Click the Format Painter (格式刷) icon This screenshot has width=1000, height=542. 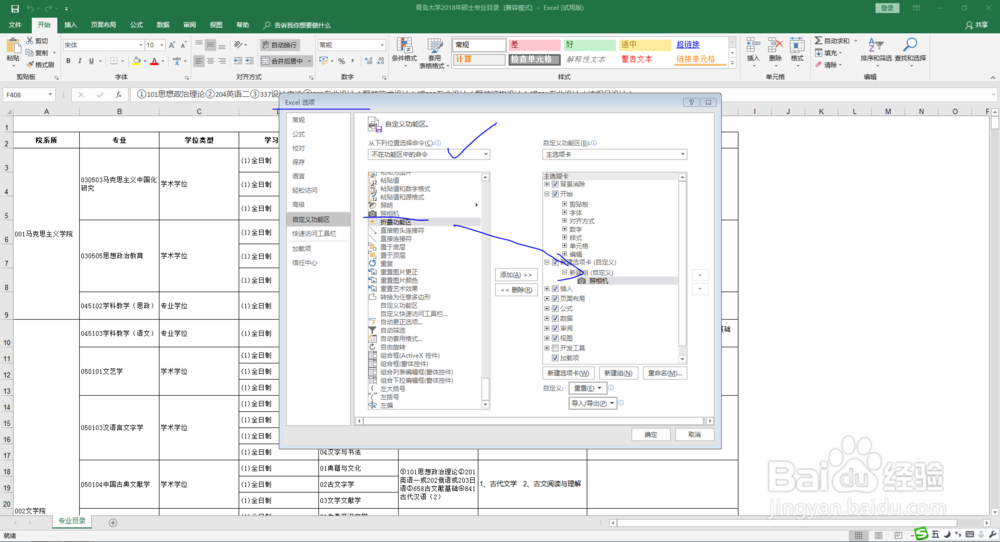pos(30,64)
